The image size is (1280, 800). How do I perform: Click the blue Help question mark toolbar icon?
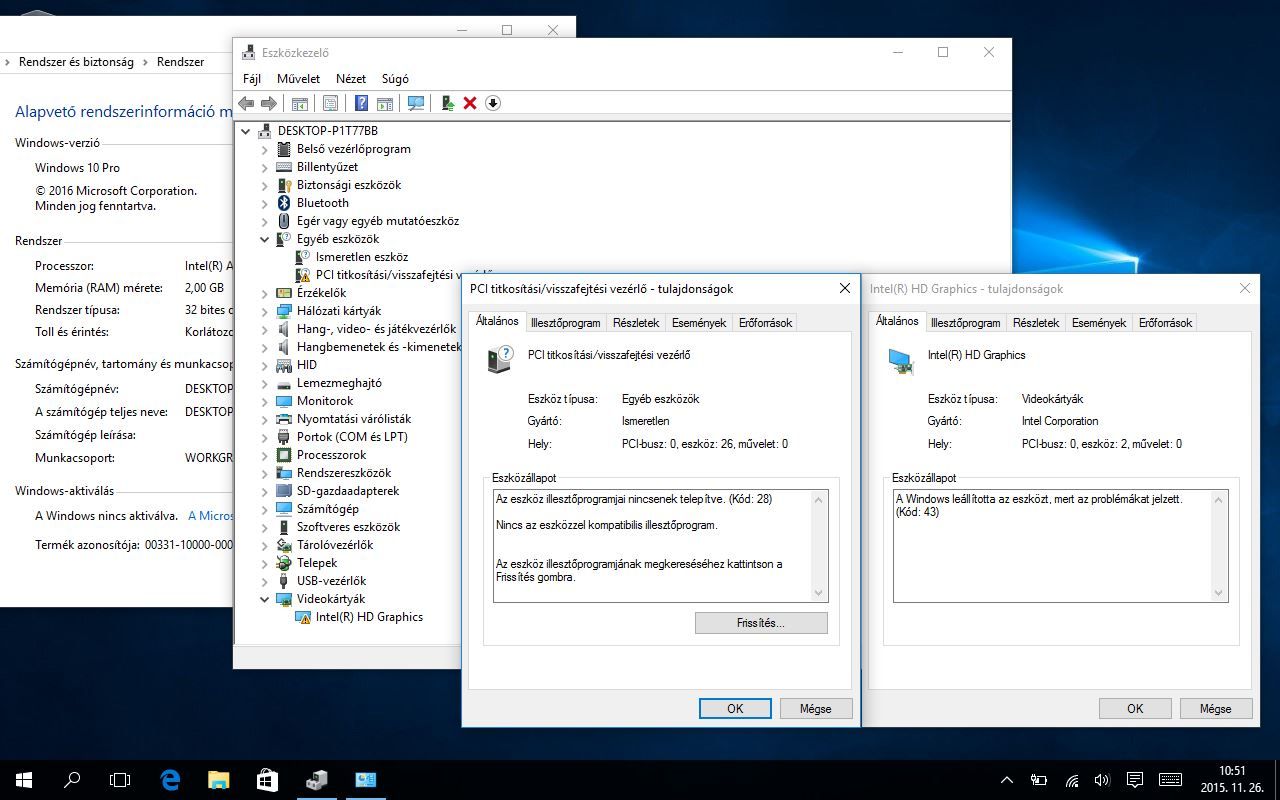point(361,103)
